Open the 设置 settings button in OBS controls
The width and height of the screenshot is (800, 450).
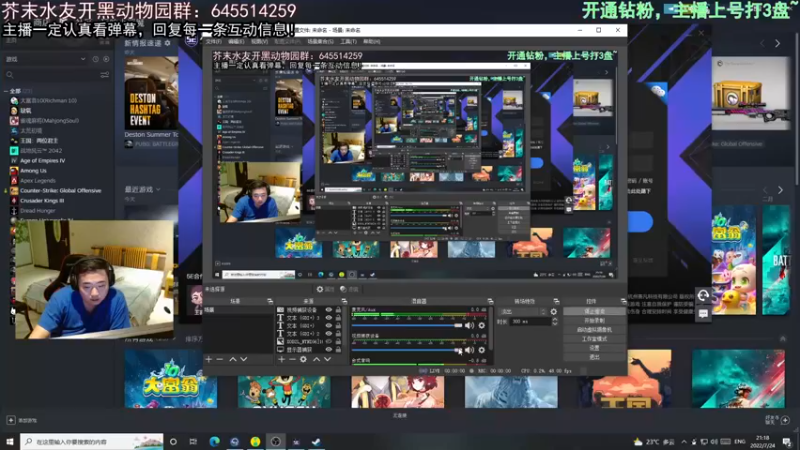point(594,348)
